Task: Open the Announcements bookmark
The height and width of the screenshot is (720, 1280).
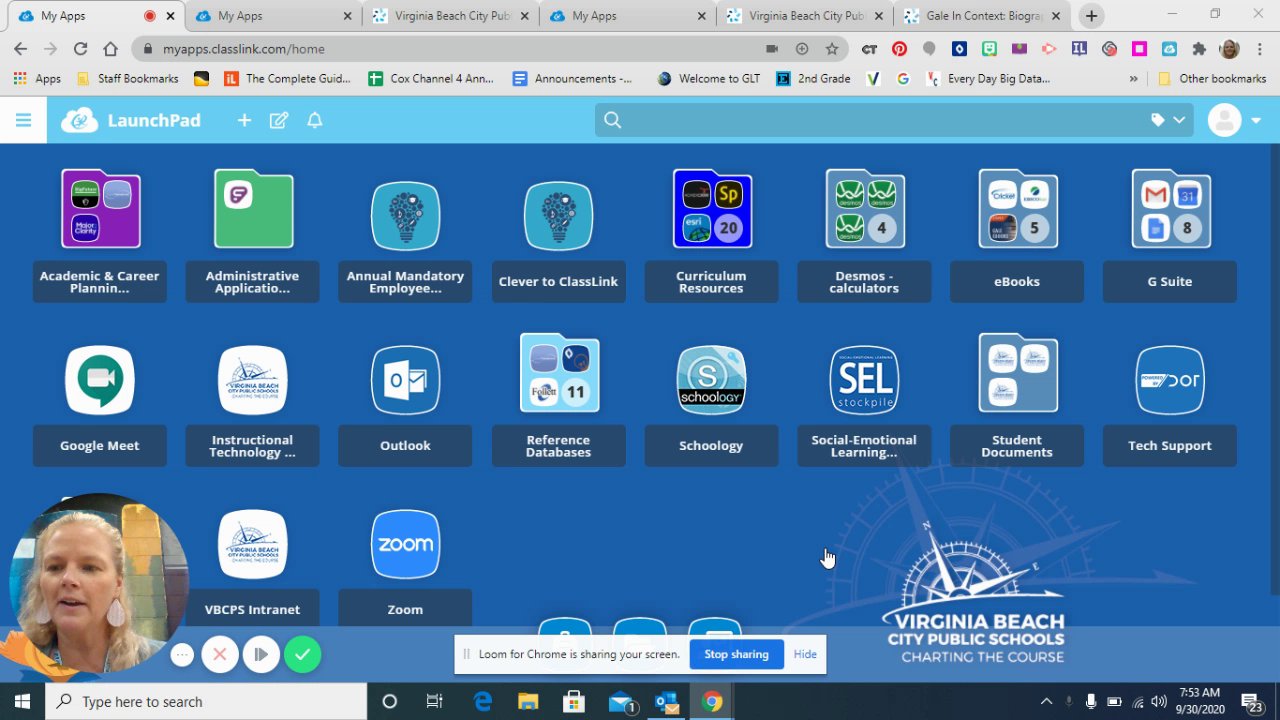Action: click(x=572, y=79)
